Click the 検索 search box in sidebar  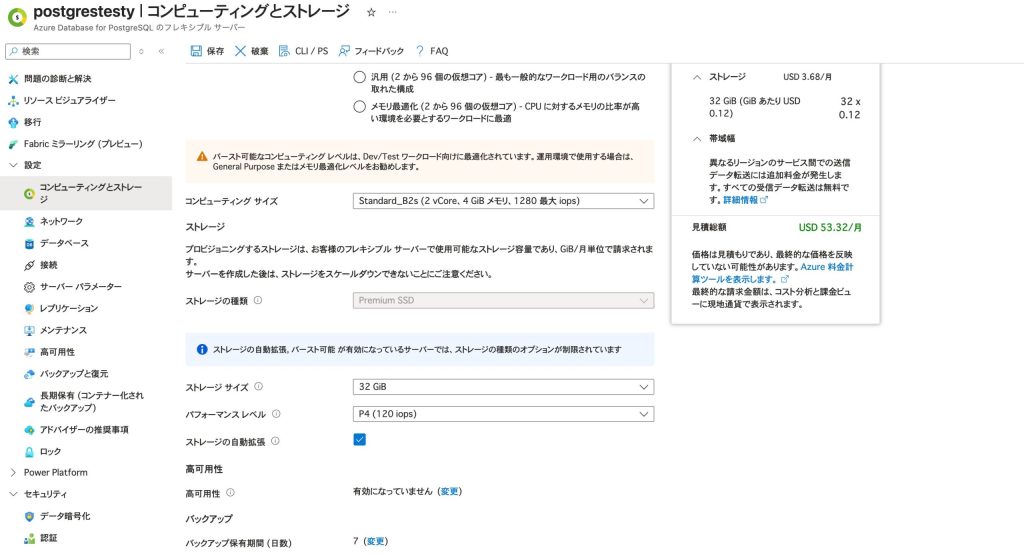[x=70, y=51]
